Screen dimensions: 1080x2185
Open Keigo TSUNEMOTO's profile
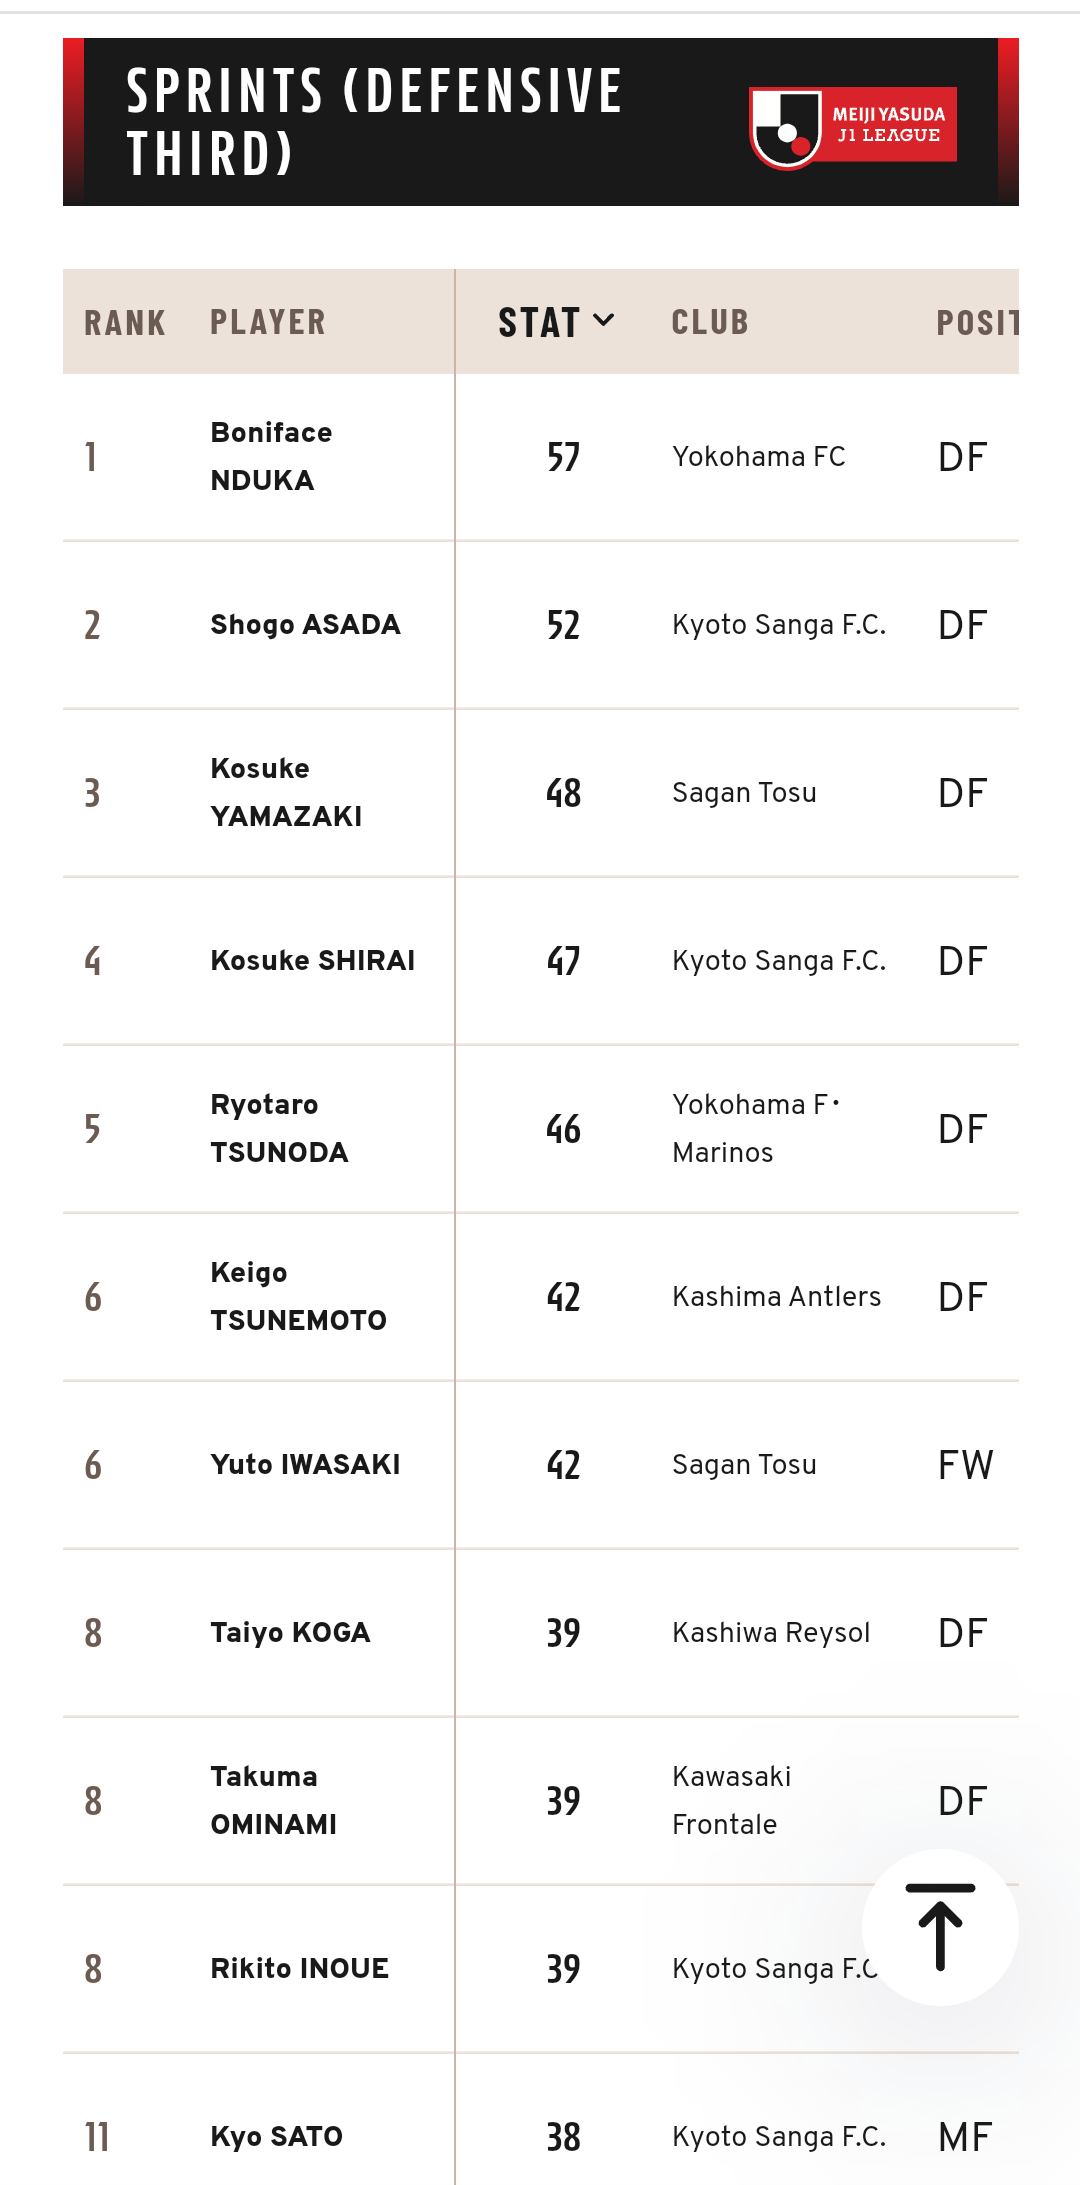(298, 1296)
